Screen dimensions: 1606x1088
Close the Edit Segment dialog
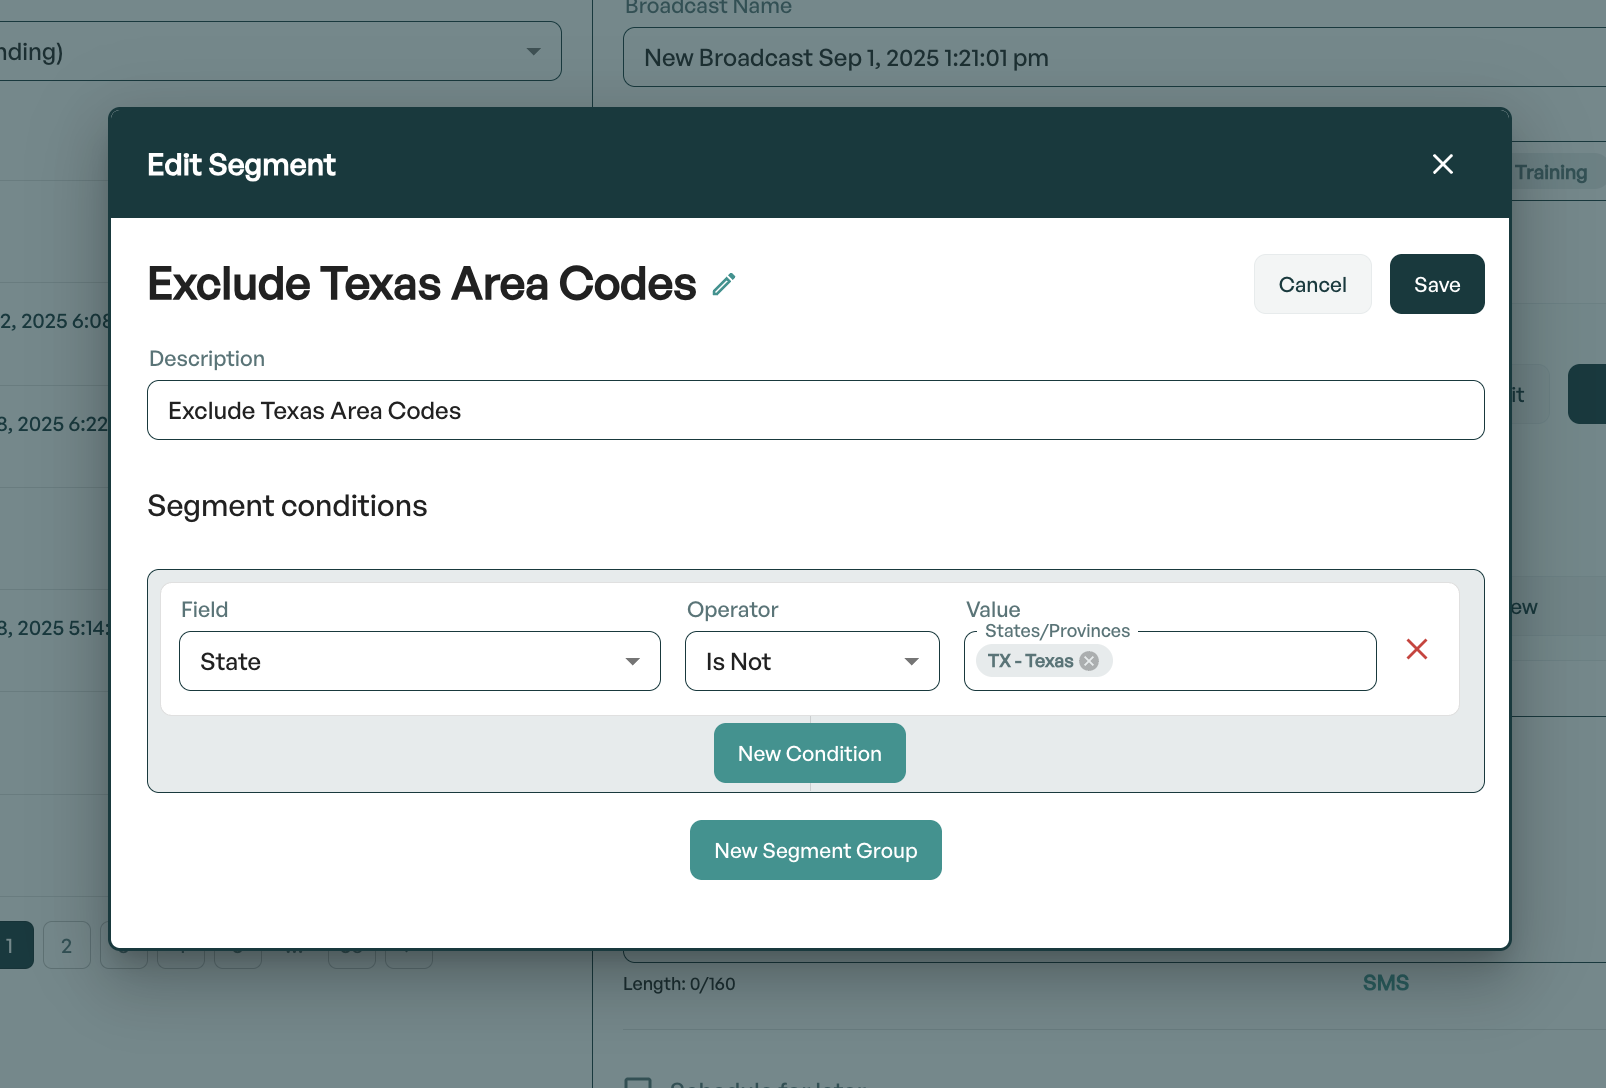(x=1442, y=164)
